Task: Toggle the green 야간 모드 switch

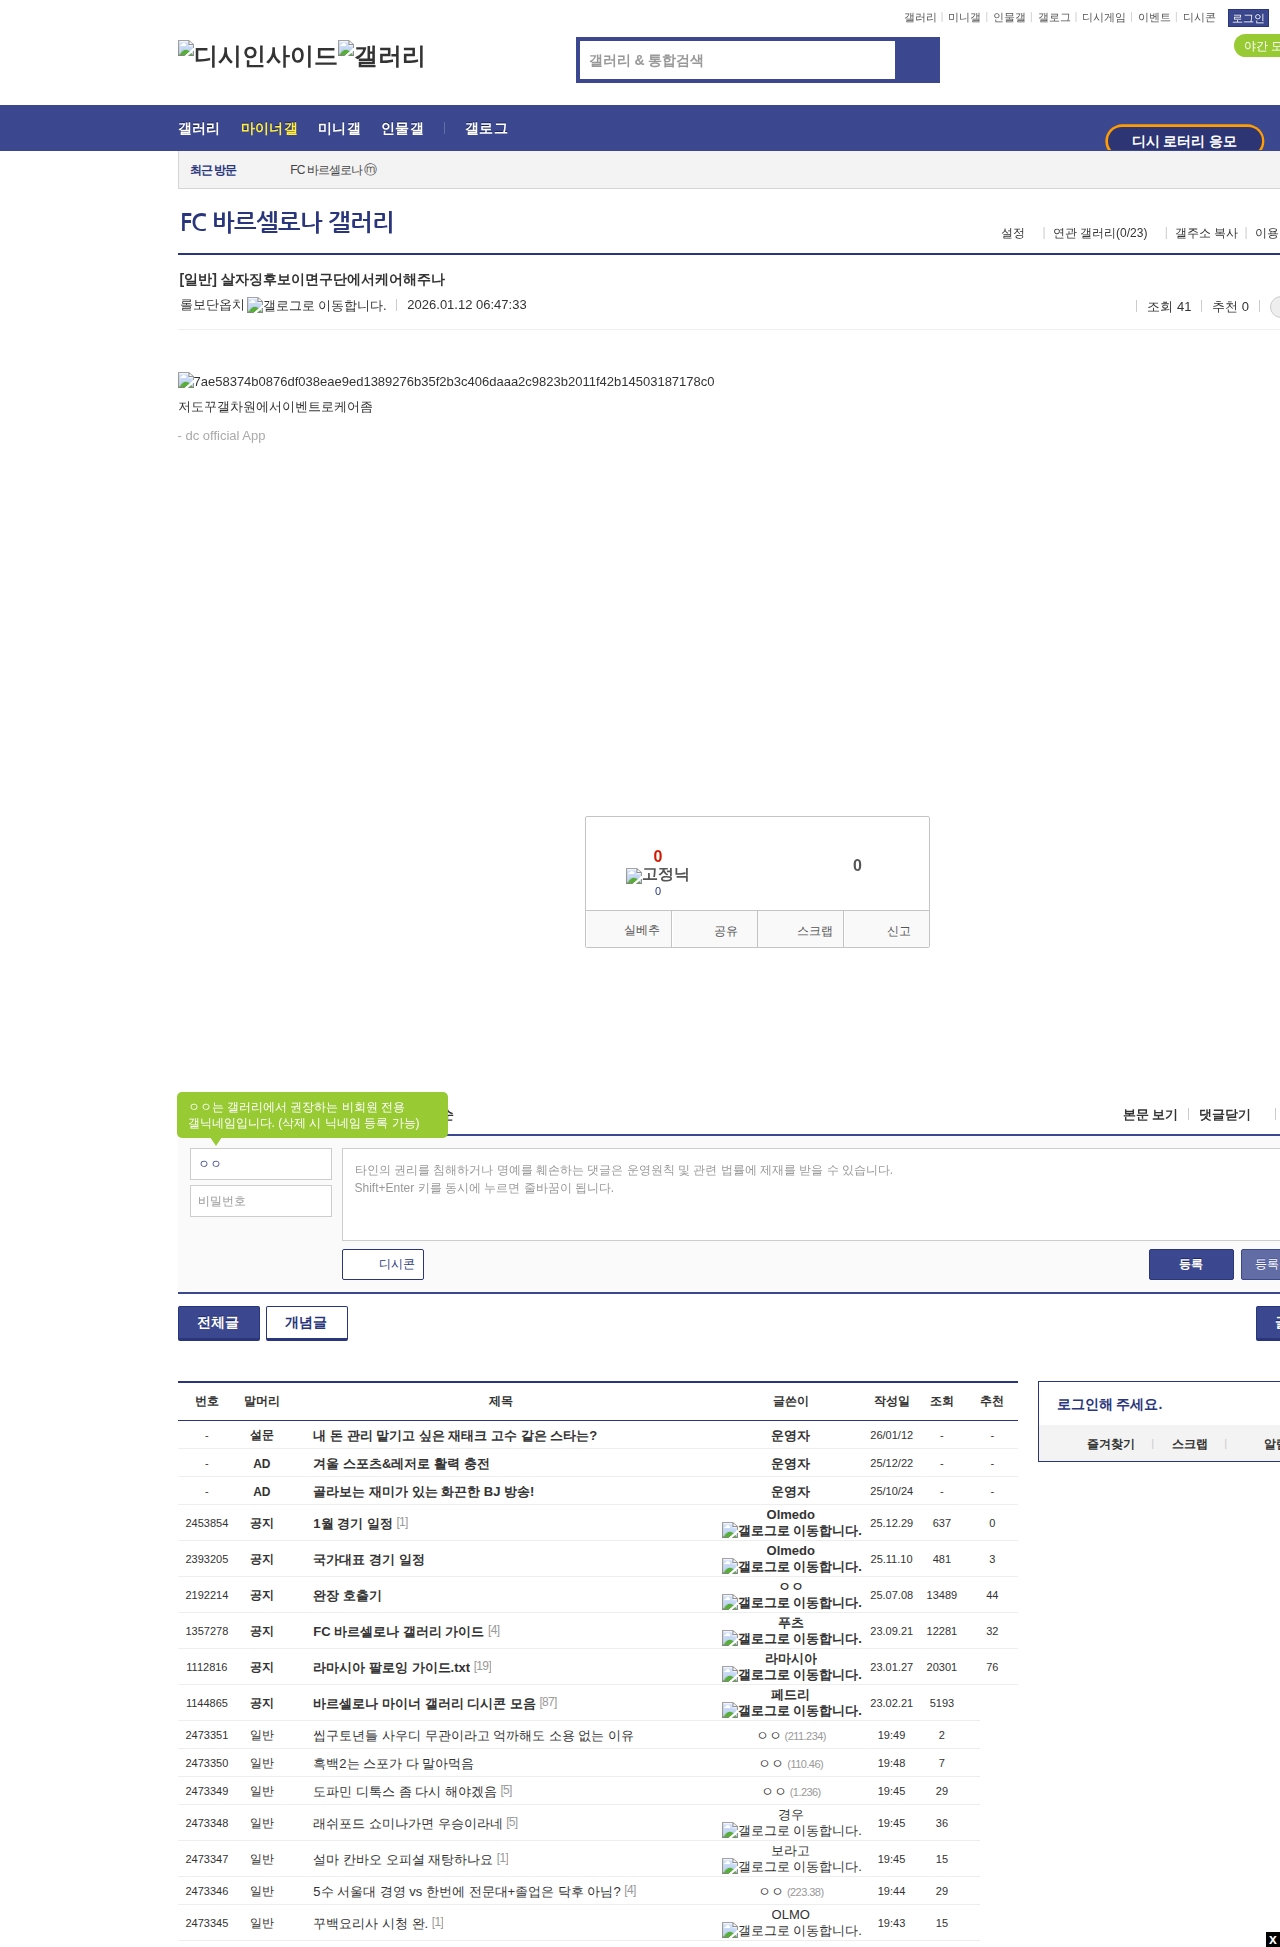Action: coord(1258,46)
